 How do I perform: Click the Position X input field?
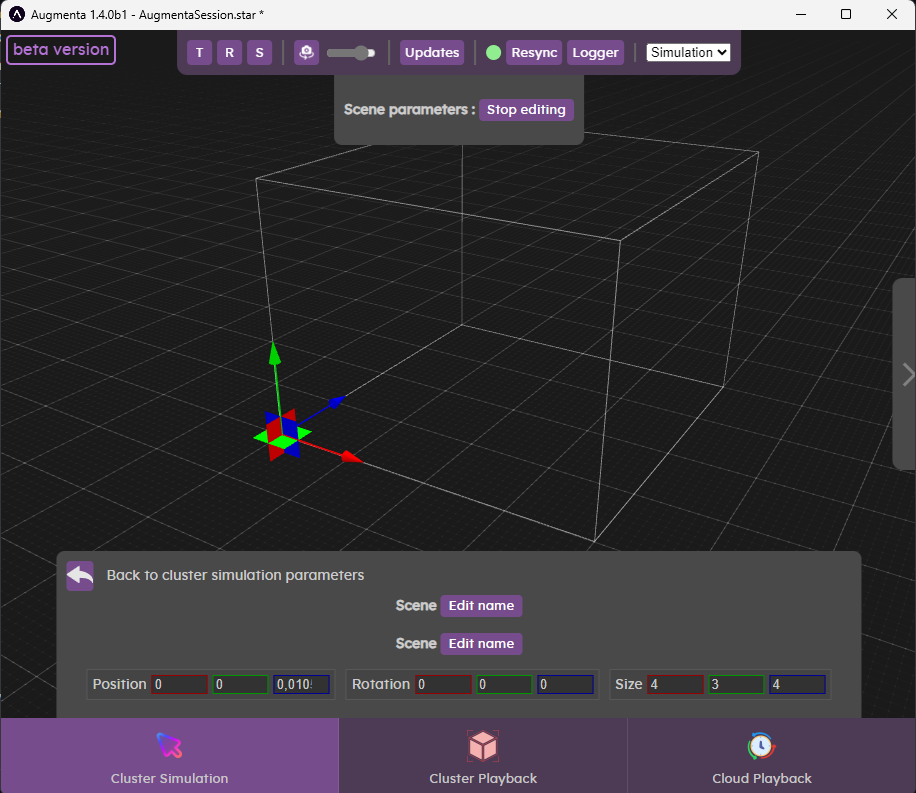pyautogui.click(x=179, y=684)
